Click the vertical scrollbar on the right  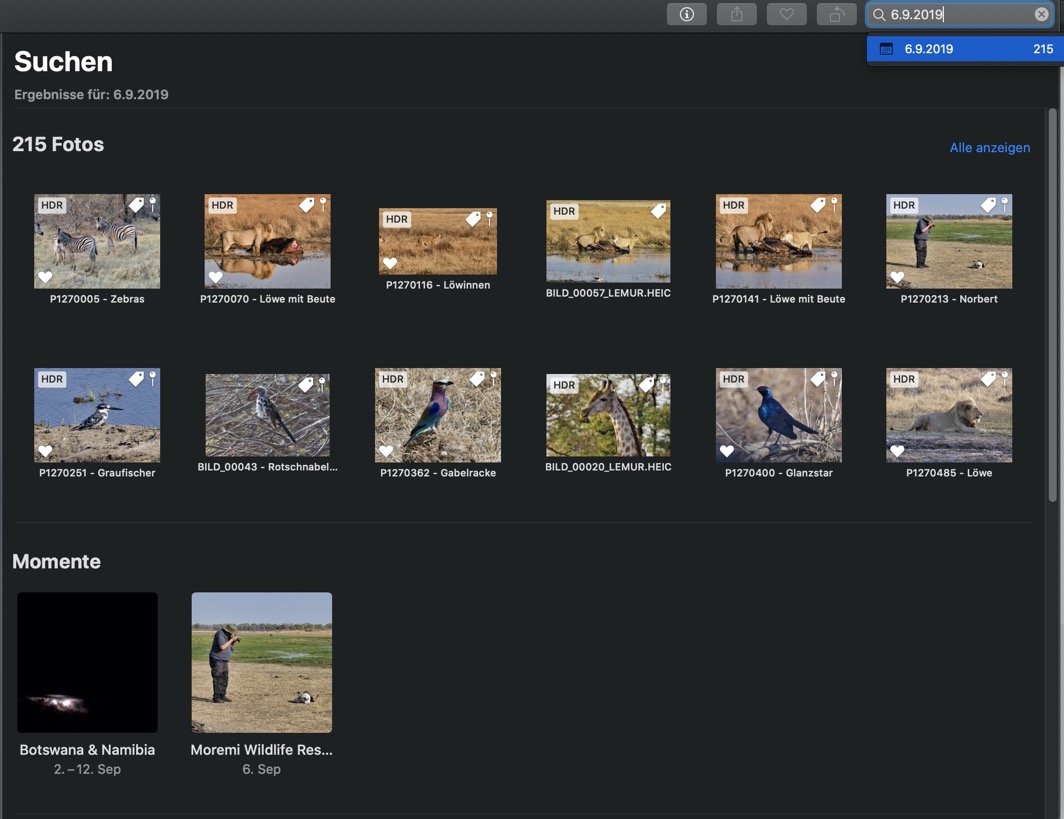click(1052, 300)
